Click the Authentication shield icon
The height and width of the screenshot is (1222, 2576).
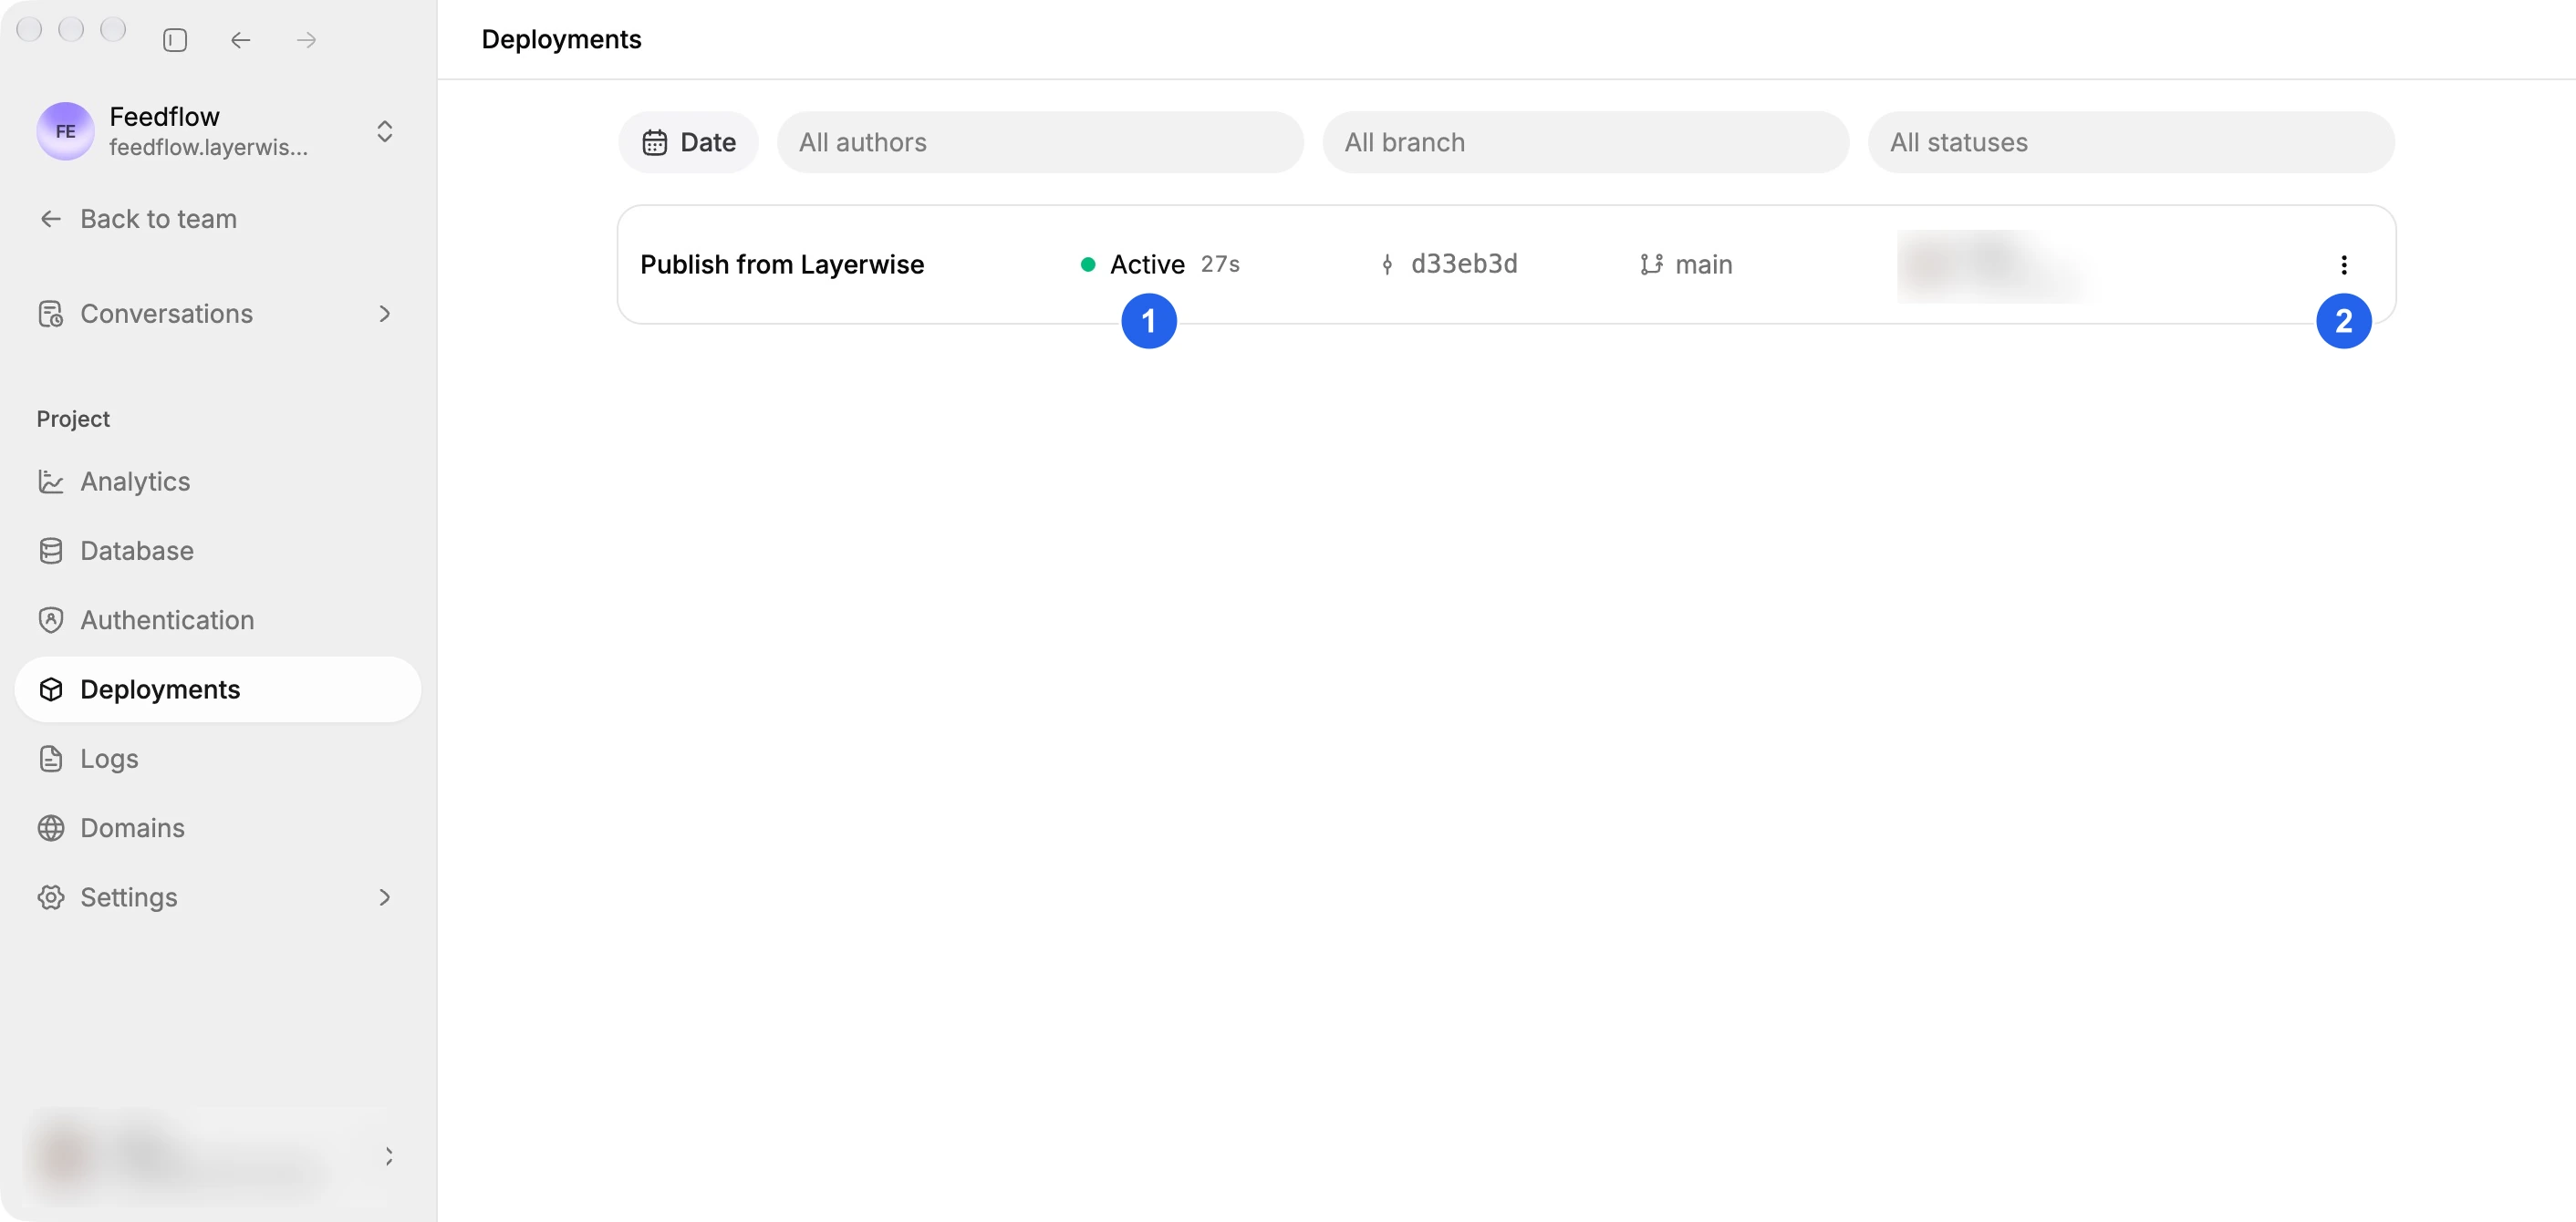coord(51,620)
